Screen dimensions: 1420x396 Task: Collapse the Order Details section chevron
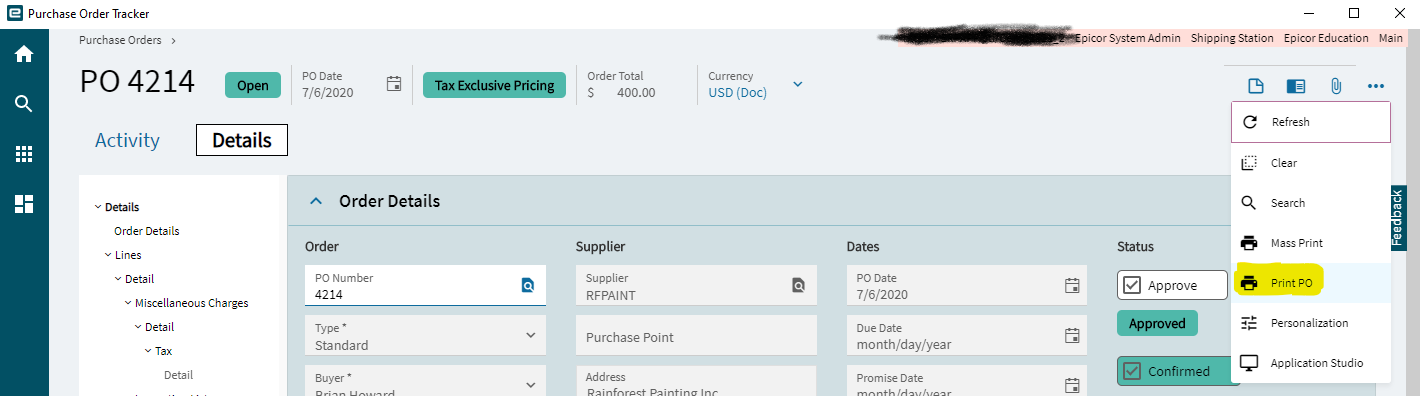pos(316,201)
